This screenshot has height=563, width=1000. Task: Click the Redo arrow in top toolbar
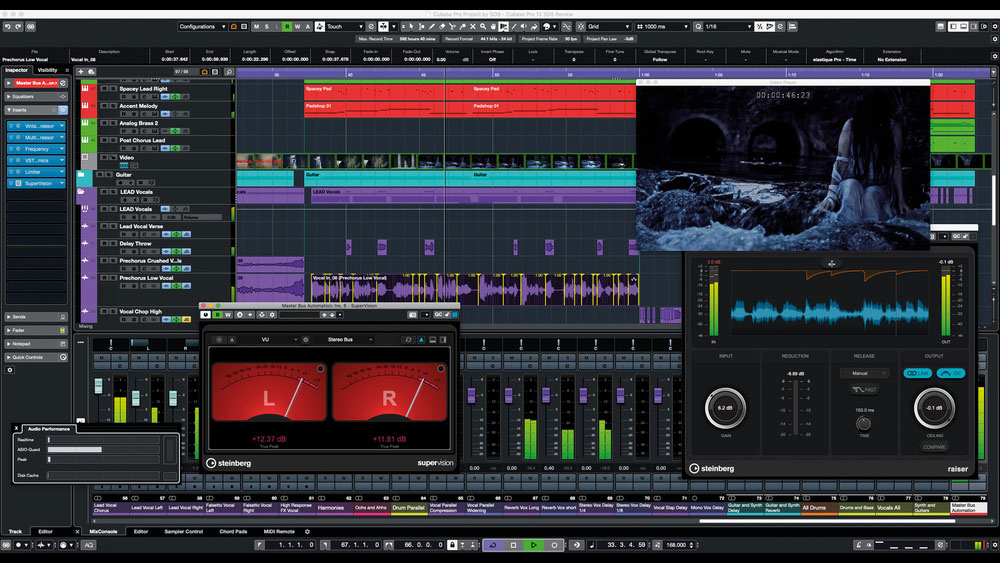pyautogui.click(x=18, y=26)
